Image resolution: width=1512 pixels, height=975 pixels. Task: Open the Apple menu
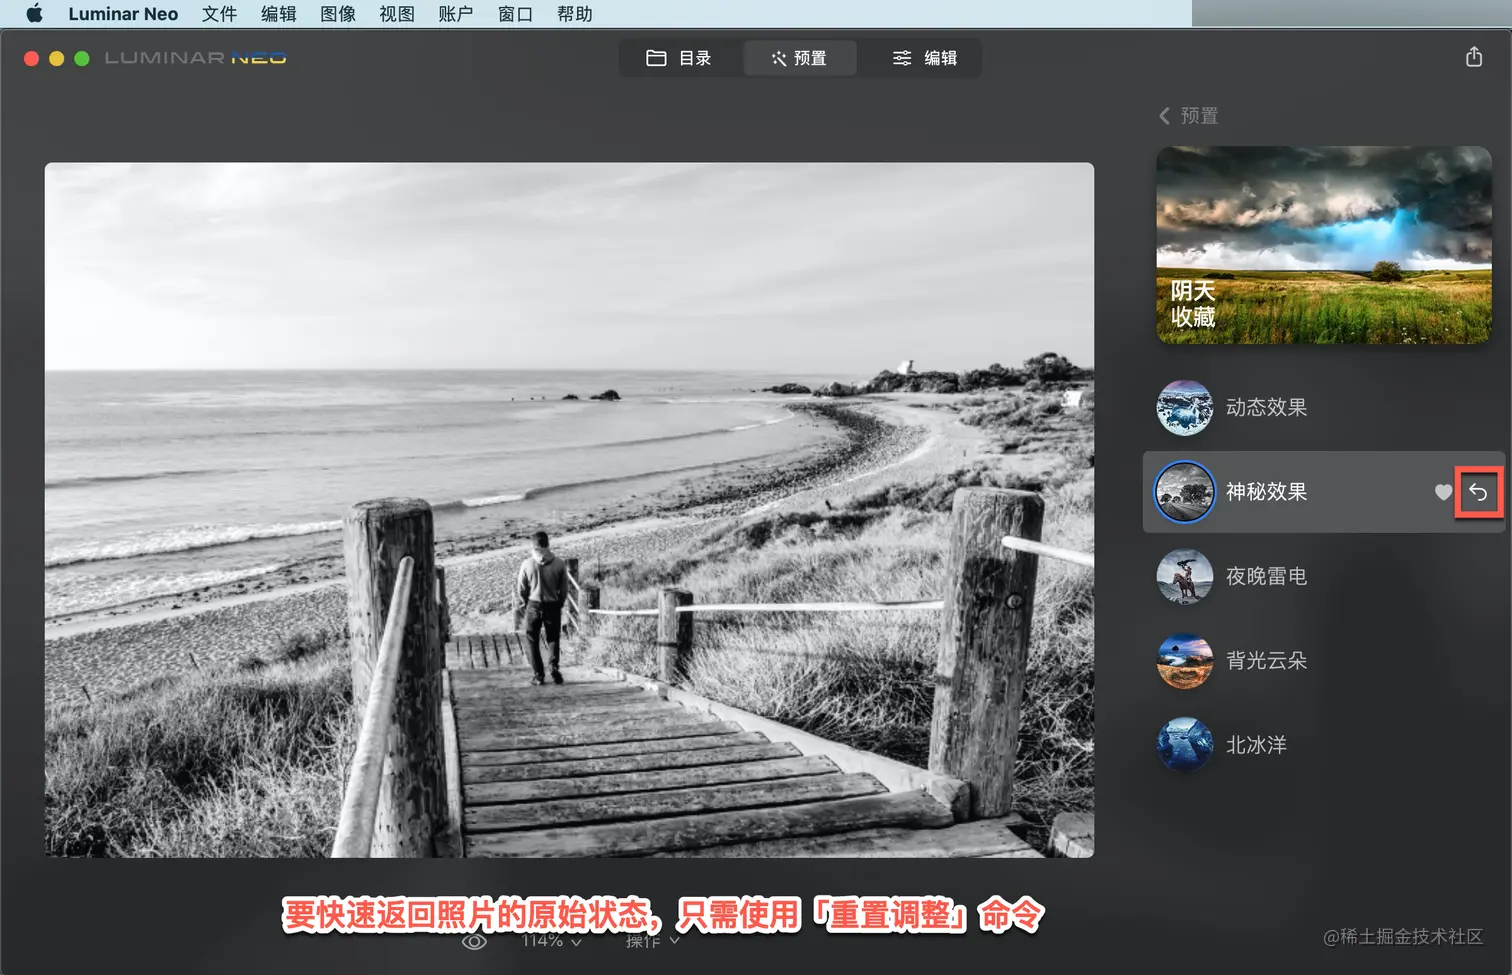click(x=34, y=14)
